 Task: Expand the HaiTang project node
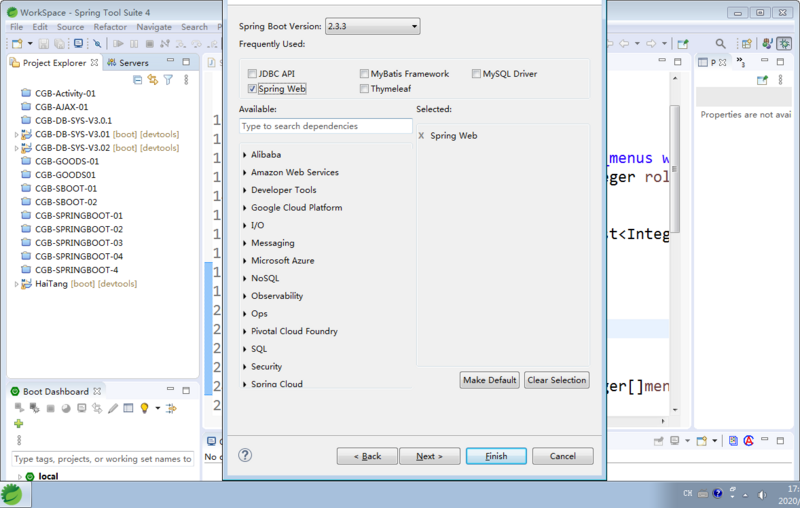(x=16, y=284)
